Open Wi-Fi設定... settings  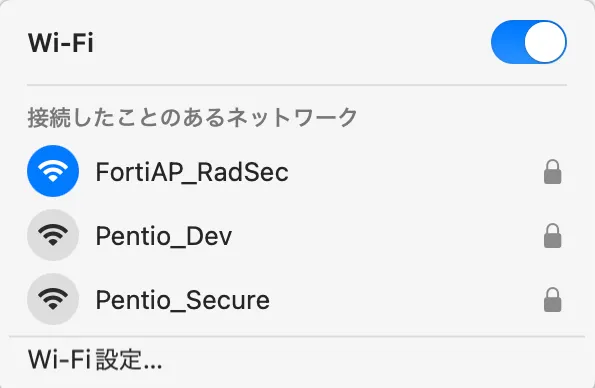click(x=95, y=360)
